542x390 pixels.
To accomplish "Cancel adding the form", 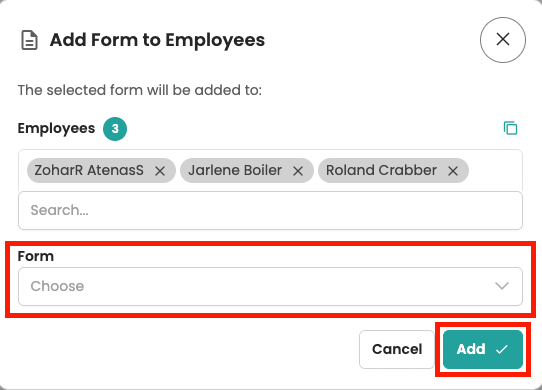I will [397, 349].
